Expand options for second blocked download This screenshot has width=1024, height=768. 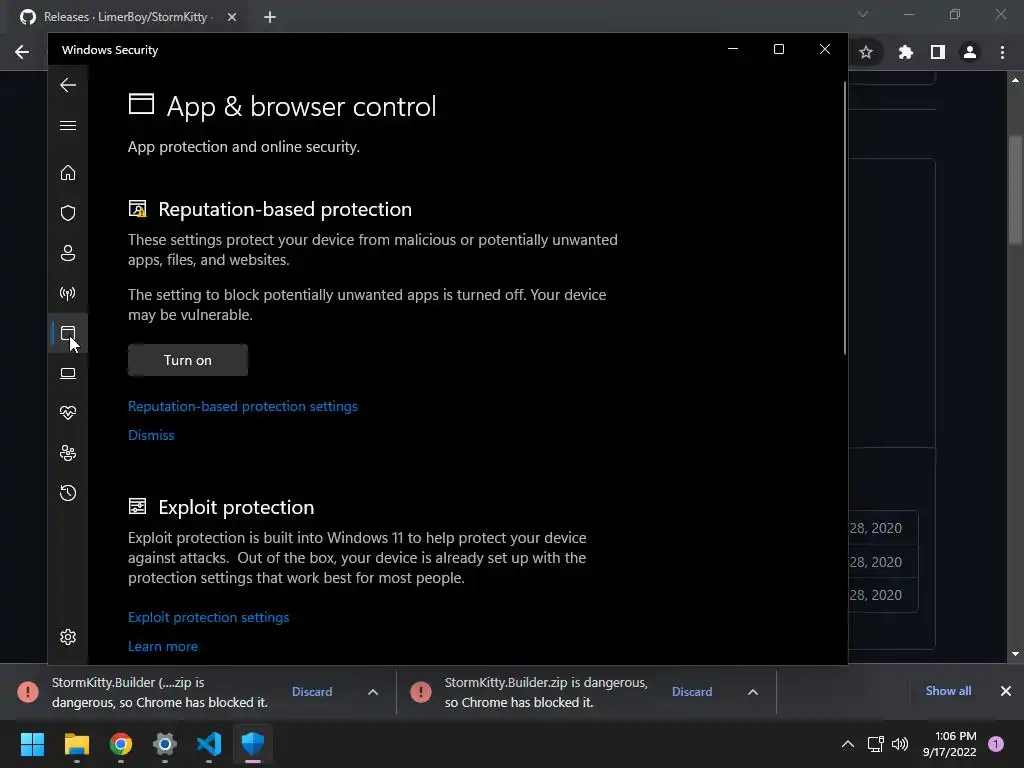(752, 692)
